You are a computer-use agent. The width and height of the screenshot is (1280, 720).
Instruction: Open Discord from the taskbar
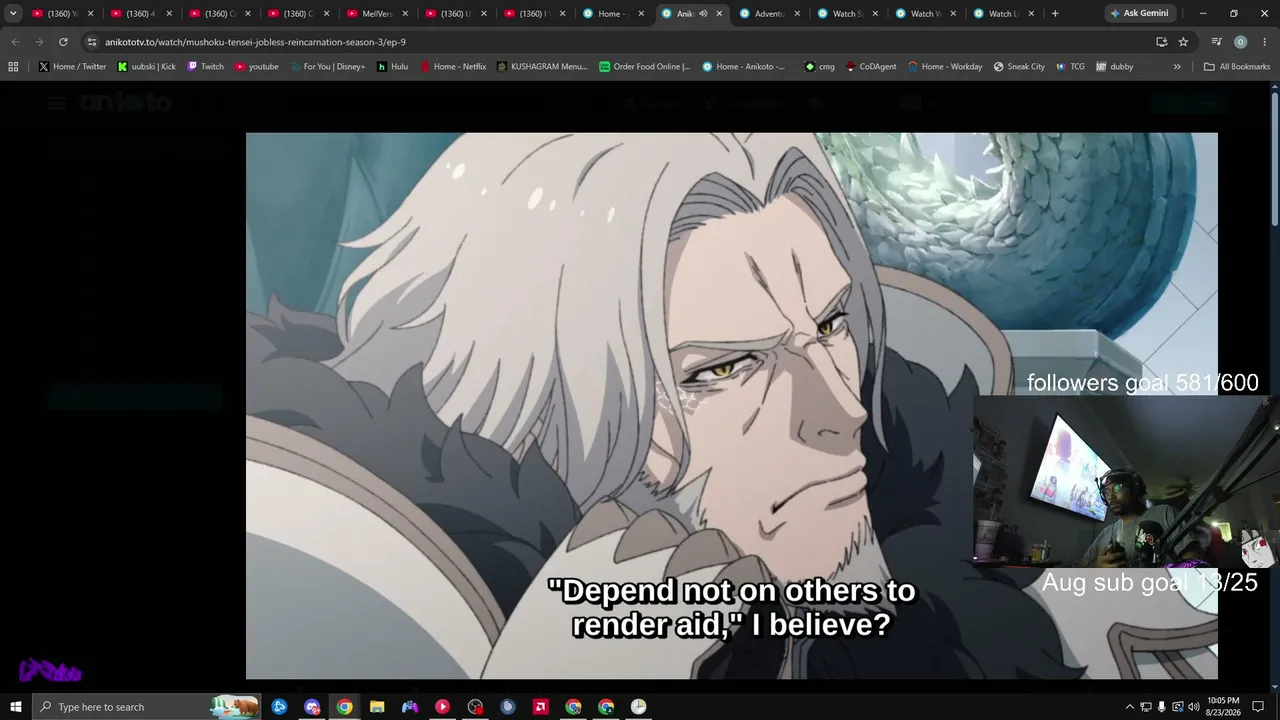click(312, 707)
